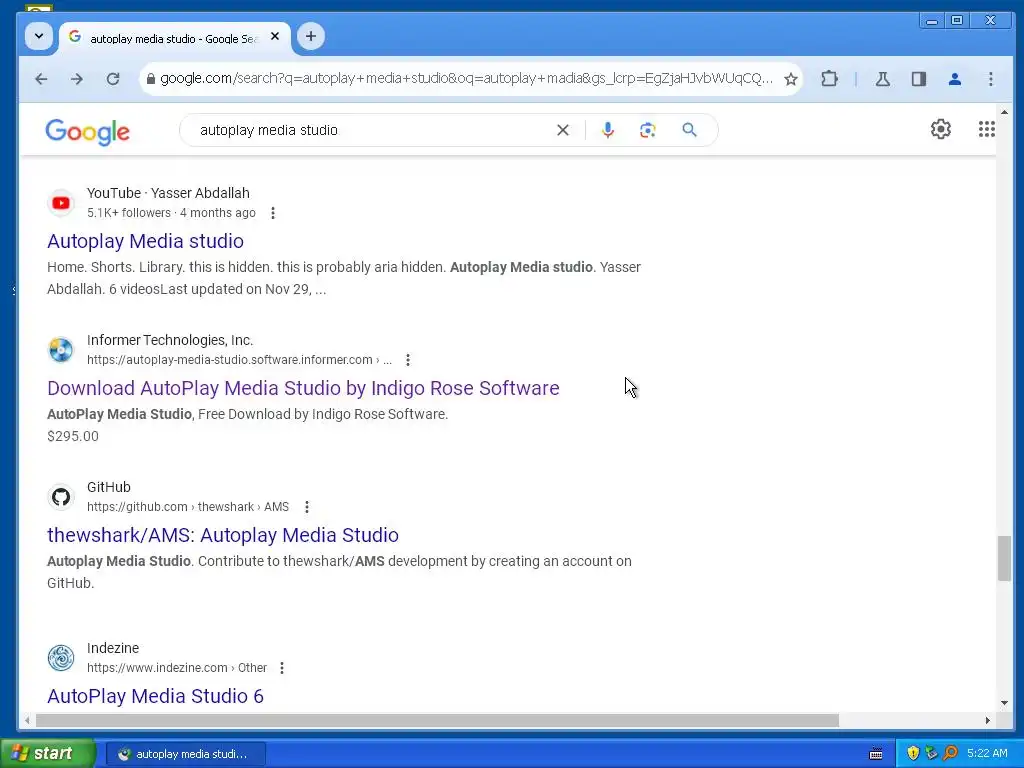Open a new browser tab
The height and width of the screenshot is (768, 1024).
311,37
